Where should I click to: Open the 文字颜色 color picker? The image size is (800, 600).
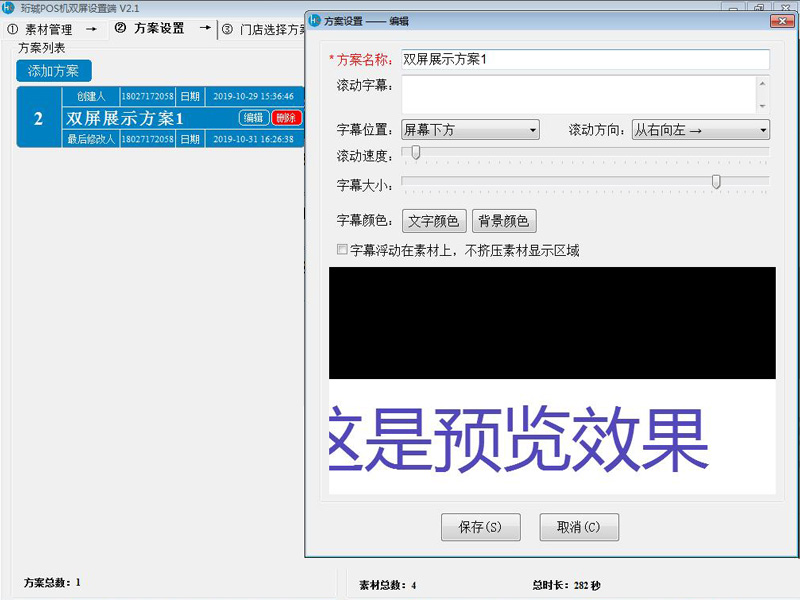(x=434, y=221)
